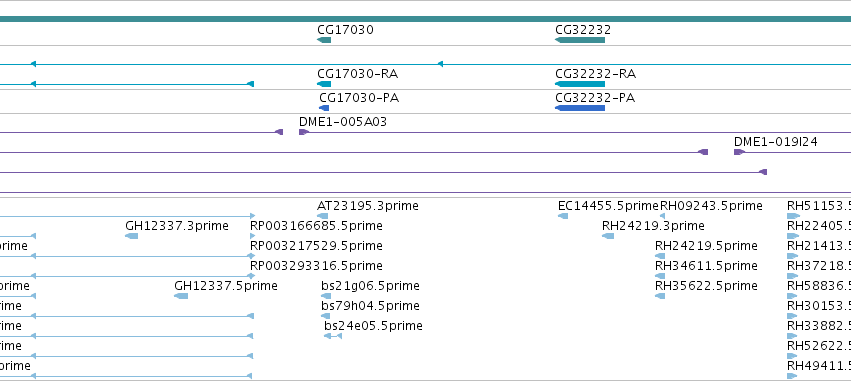This screenshot has height=381, width=851.
Task: Select the CG32232-PA protein bar
Action: click(580, 108)
